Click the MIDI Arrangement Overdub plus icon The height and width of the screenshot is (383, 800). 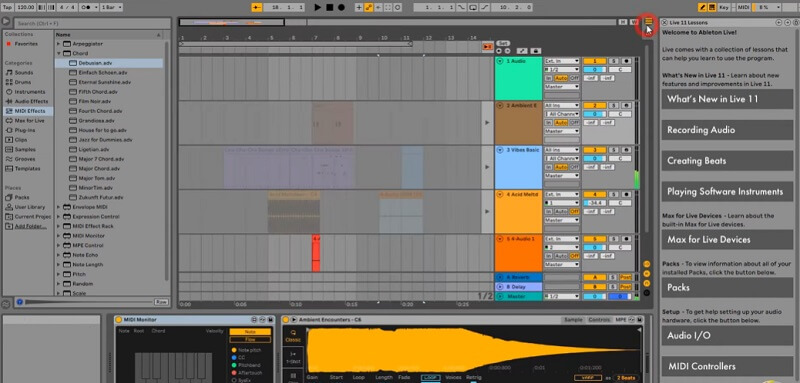359,7
